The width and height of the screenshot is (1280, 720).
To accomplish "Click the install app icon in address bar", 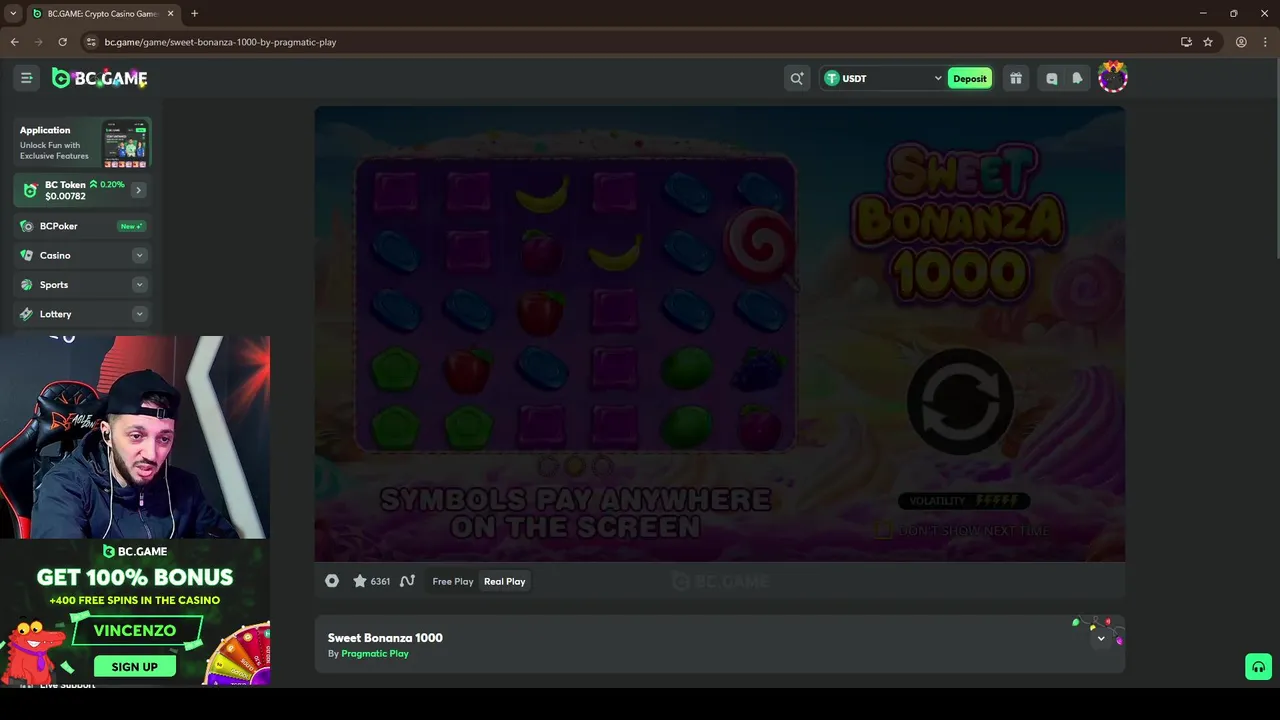I will click(1186, 42).
